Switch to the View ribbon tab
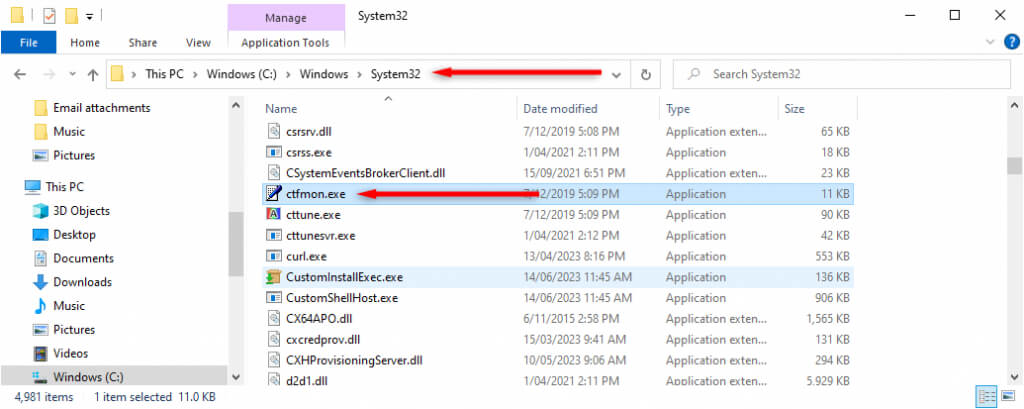Screen dimensions: 1024x409 pos(198,43)
